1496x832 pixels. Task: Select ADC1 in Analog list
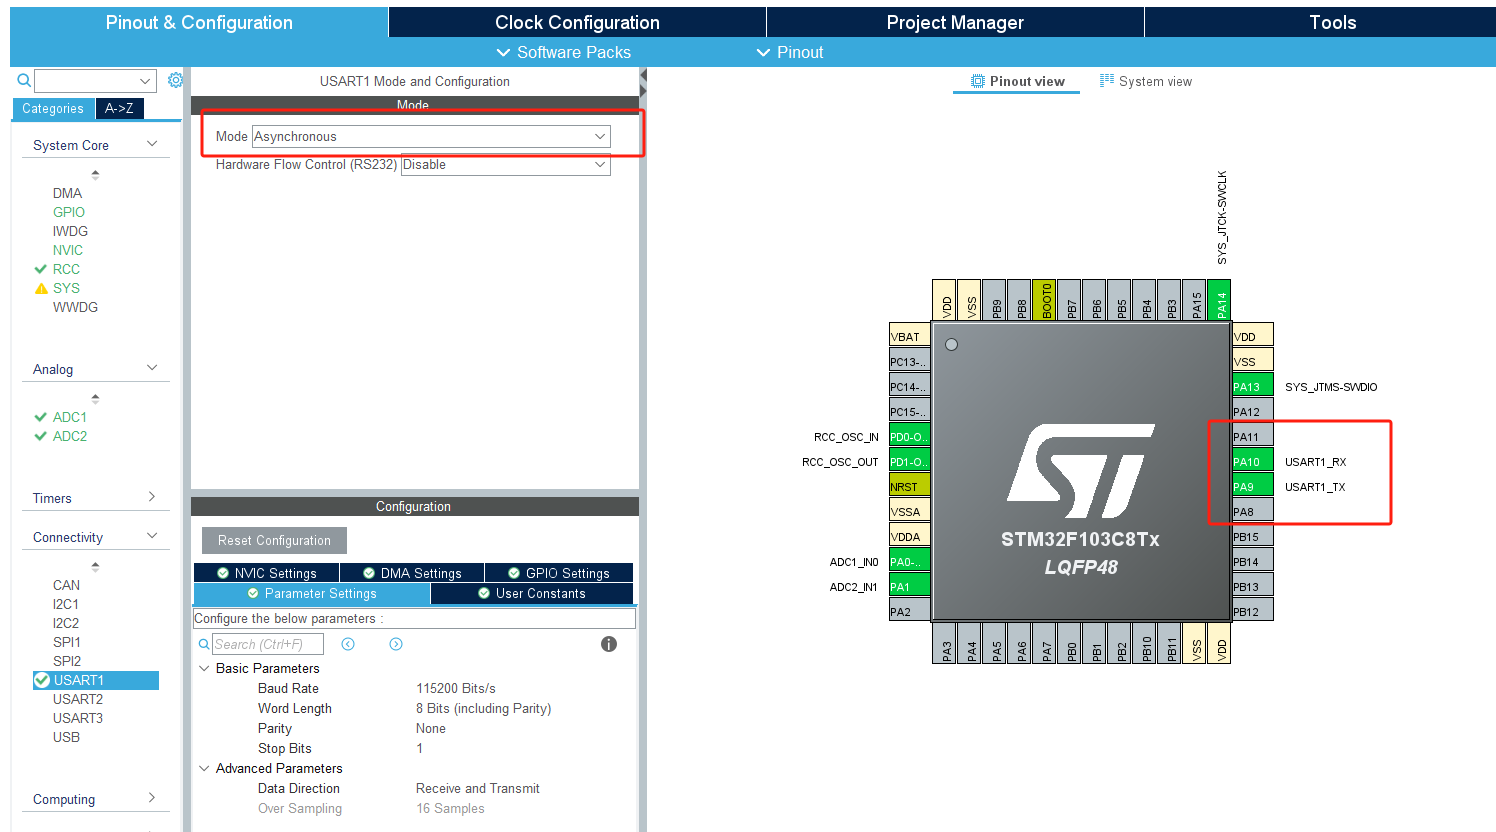point(69,417)
